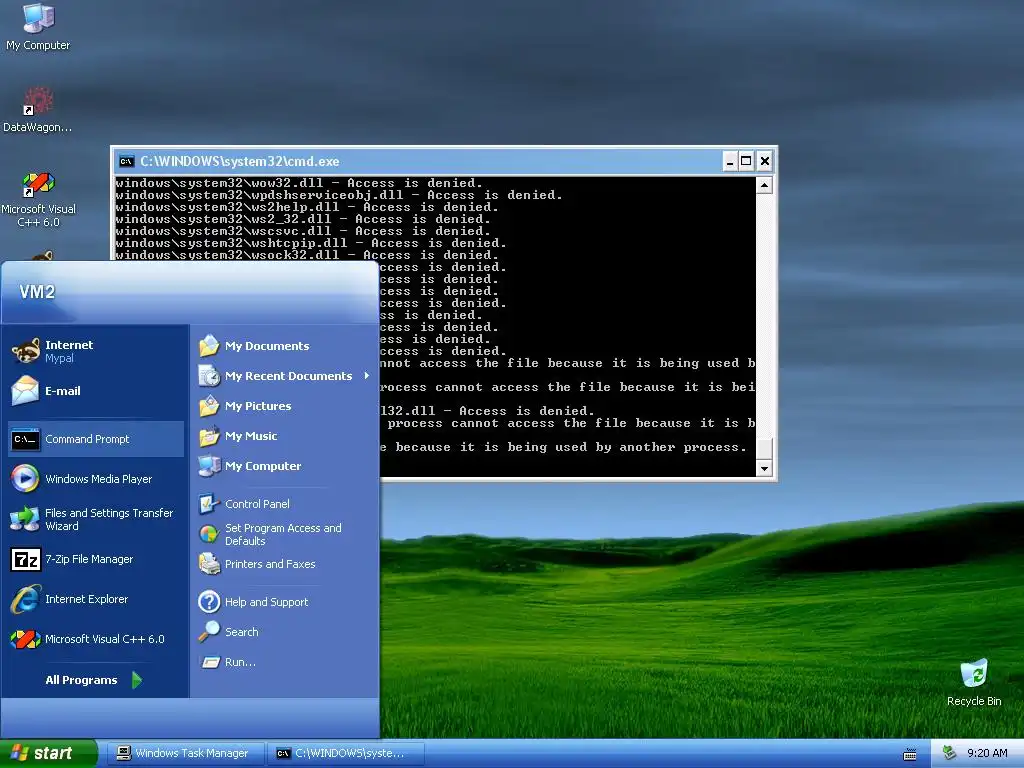Launch Command Prompt from Start menu
Image resolution: width=1024 pixels, height=768 pixels.
pyautogui.click(x=95, y=439)
